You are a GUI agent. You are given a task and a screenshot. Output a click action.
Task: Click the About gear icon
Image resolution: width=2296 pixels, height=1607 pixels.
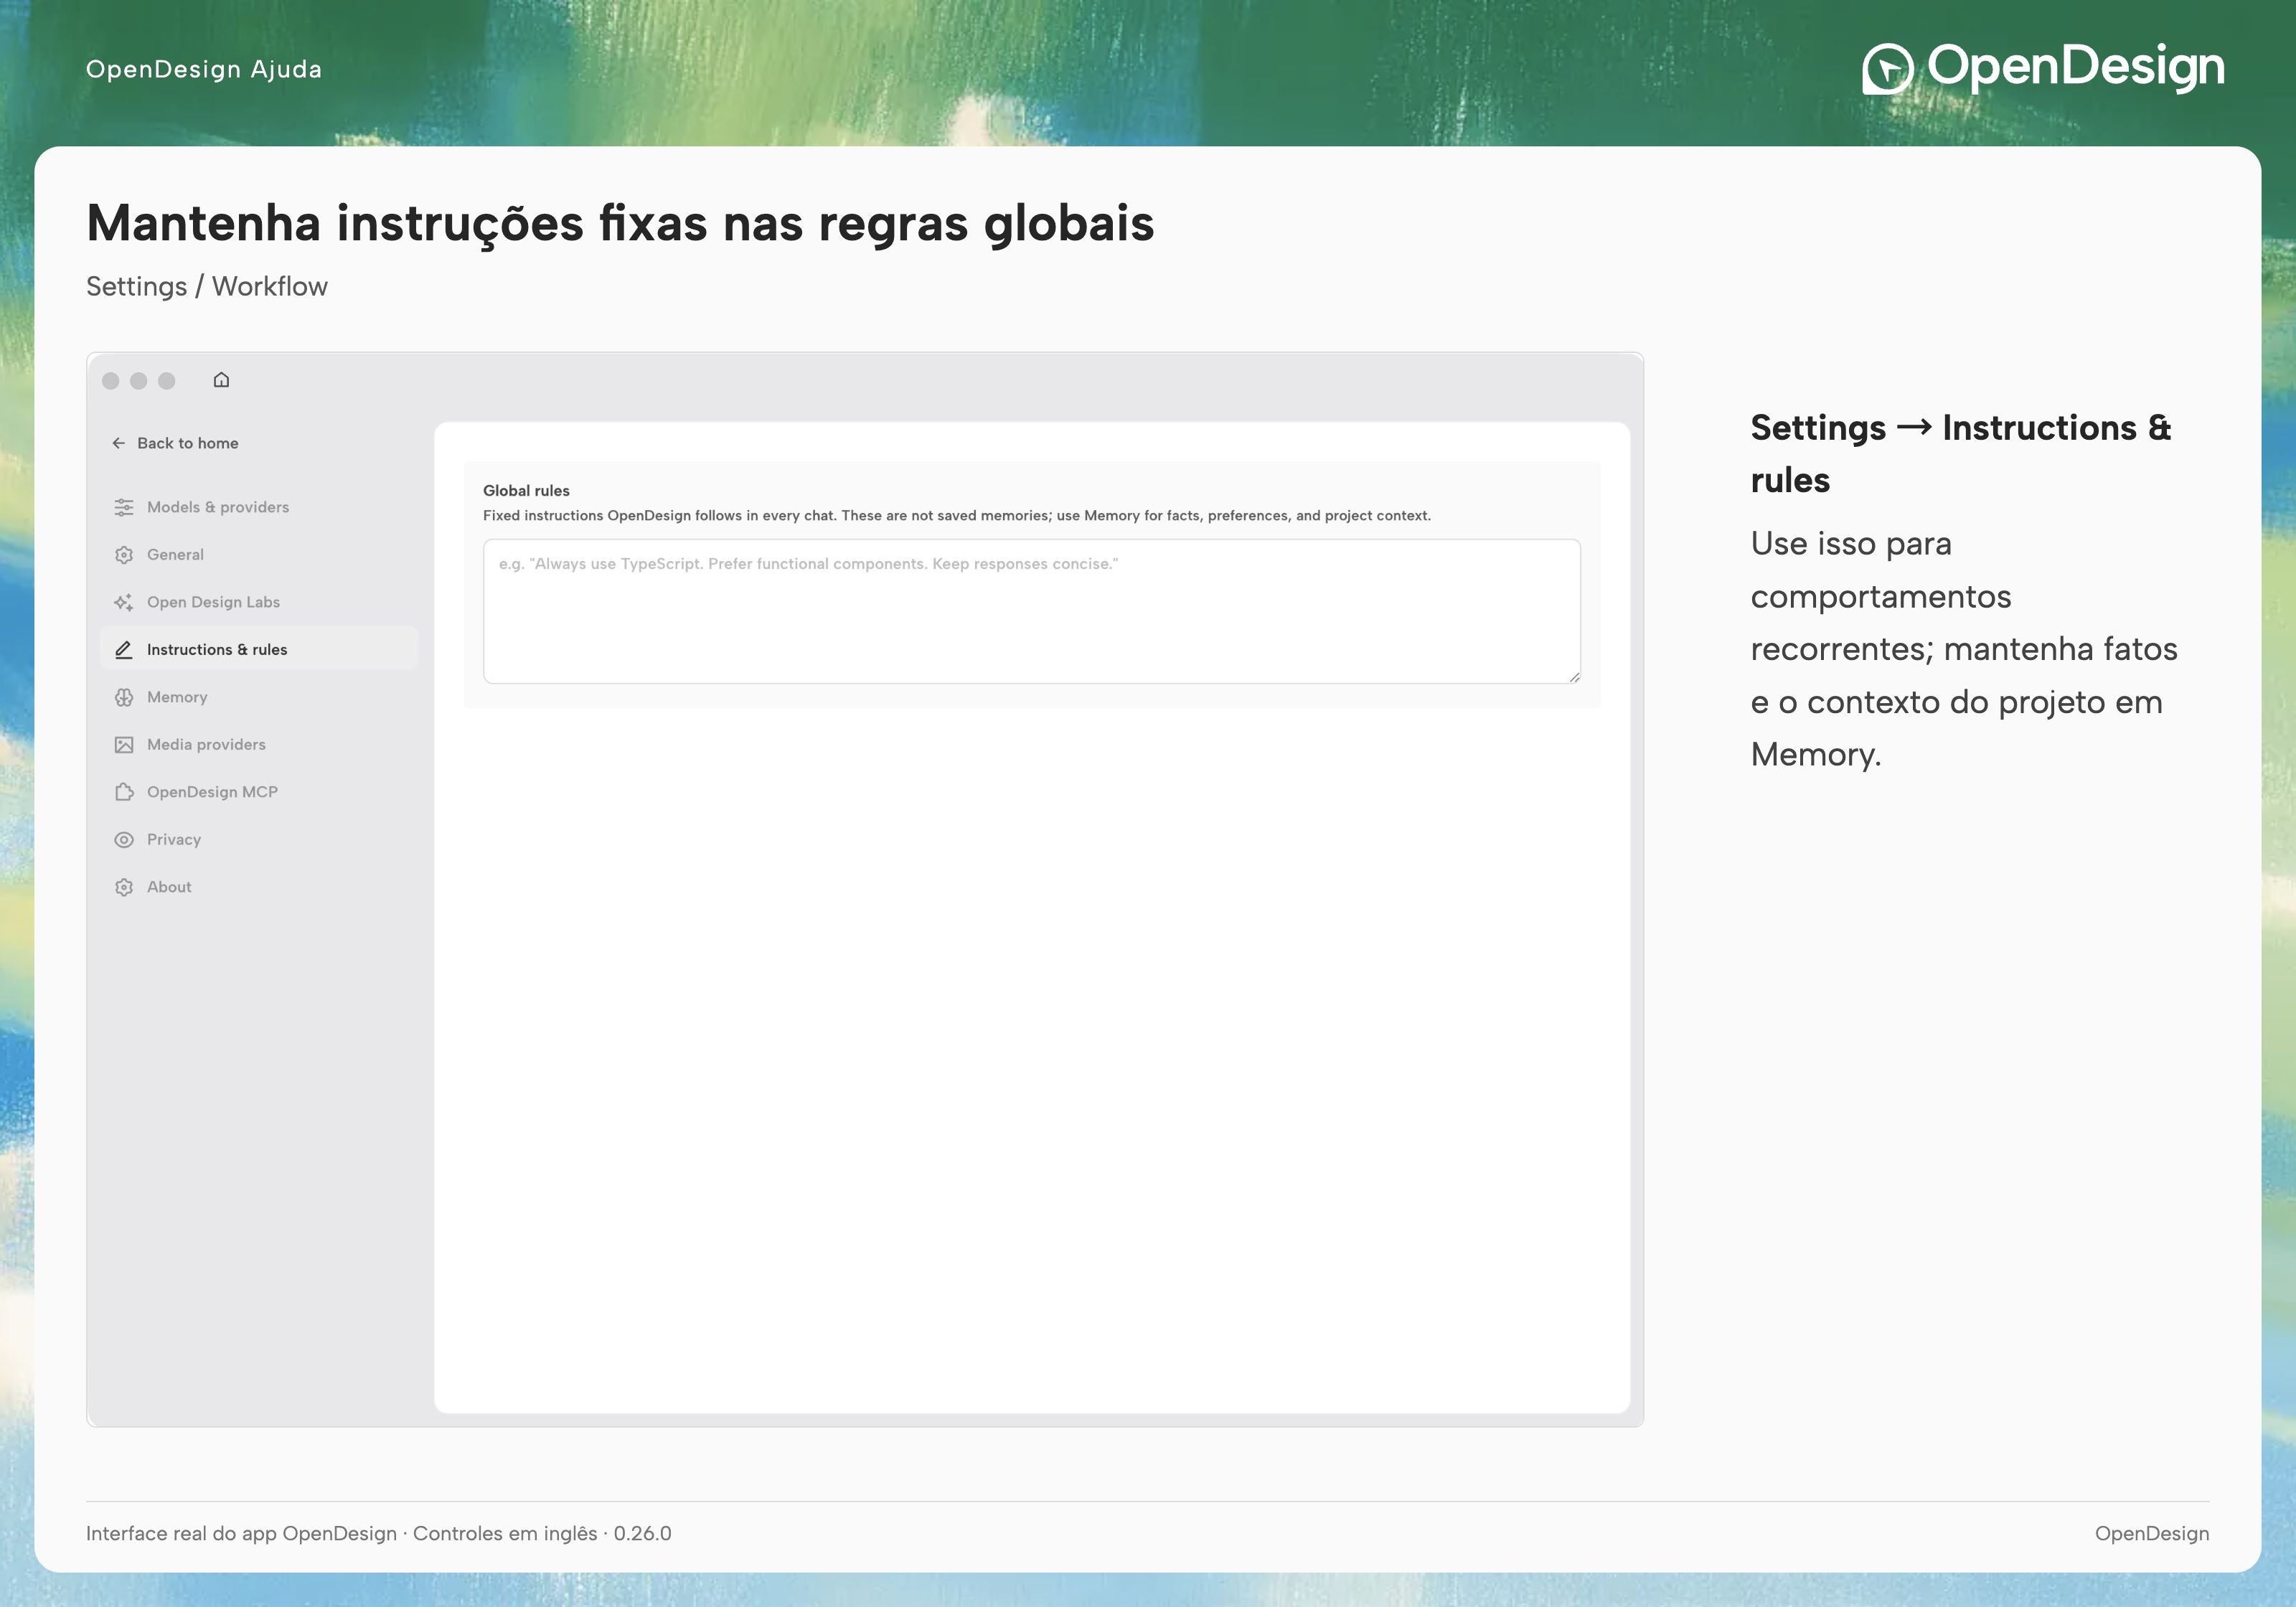coord(124,887)
